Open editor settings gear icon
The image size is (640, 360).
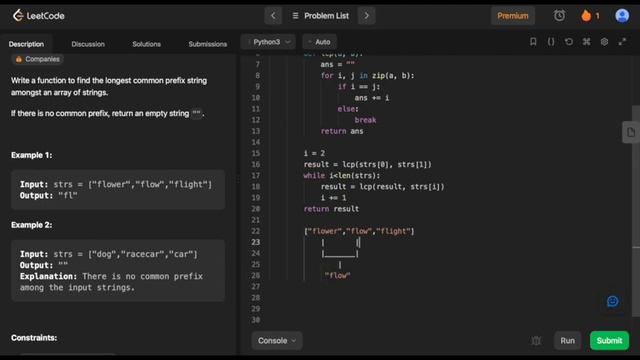[x=604, y=42]
